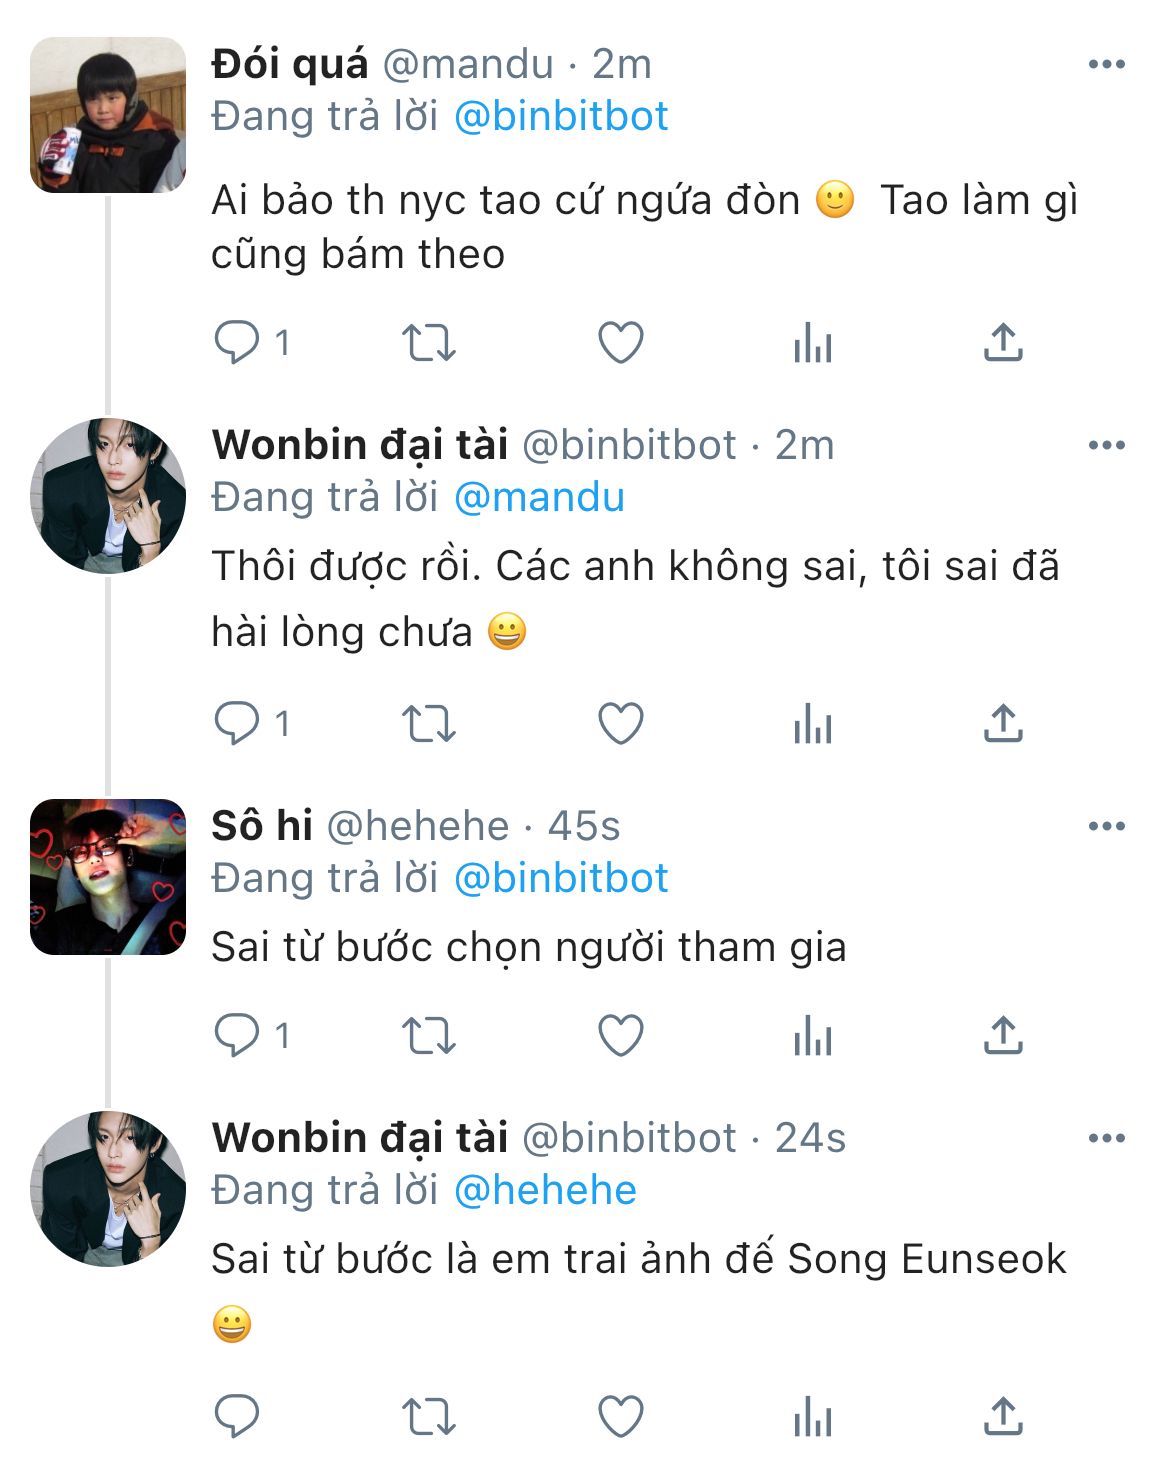This screenshot has width=1170, height=1461.
Task: View analytics for @mandu's tweet
Action: (812, 344)
